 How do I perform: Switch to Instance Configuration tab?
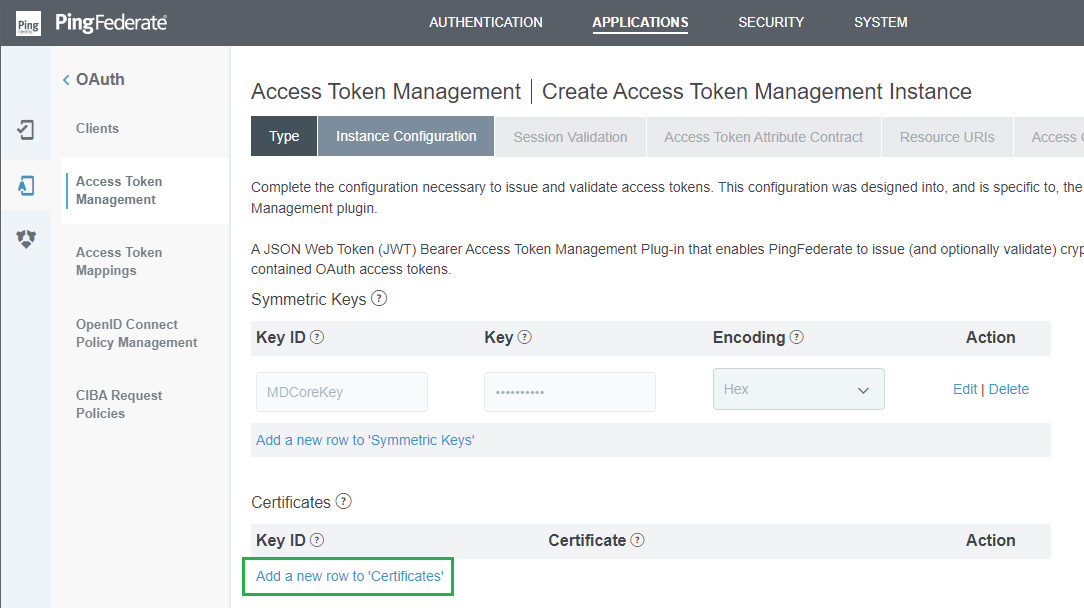coord(406,136)
